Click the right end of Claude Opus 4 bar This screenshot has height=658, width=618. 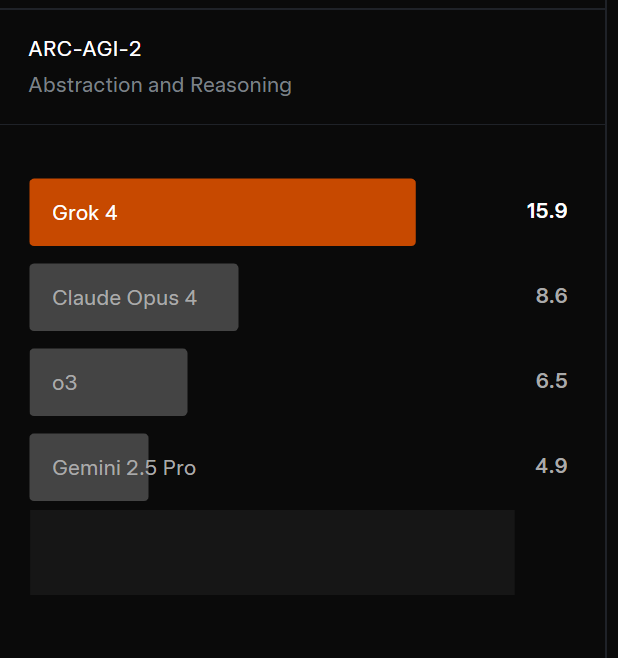tap(232, 297)
